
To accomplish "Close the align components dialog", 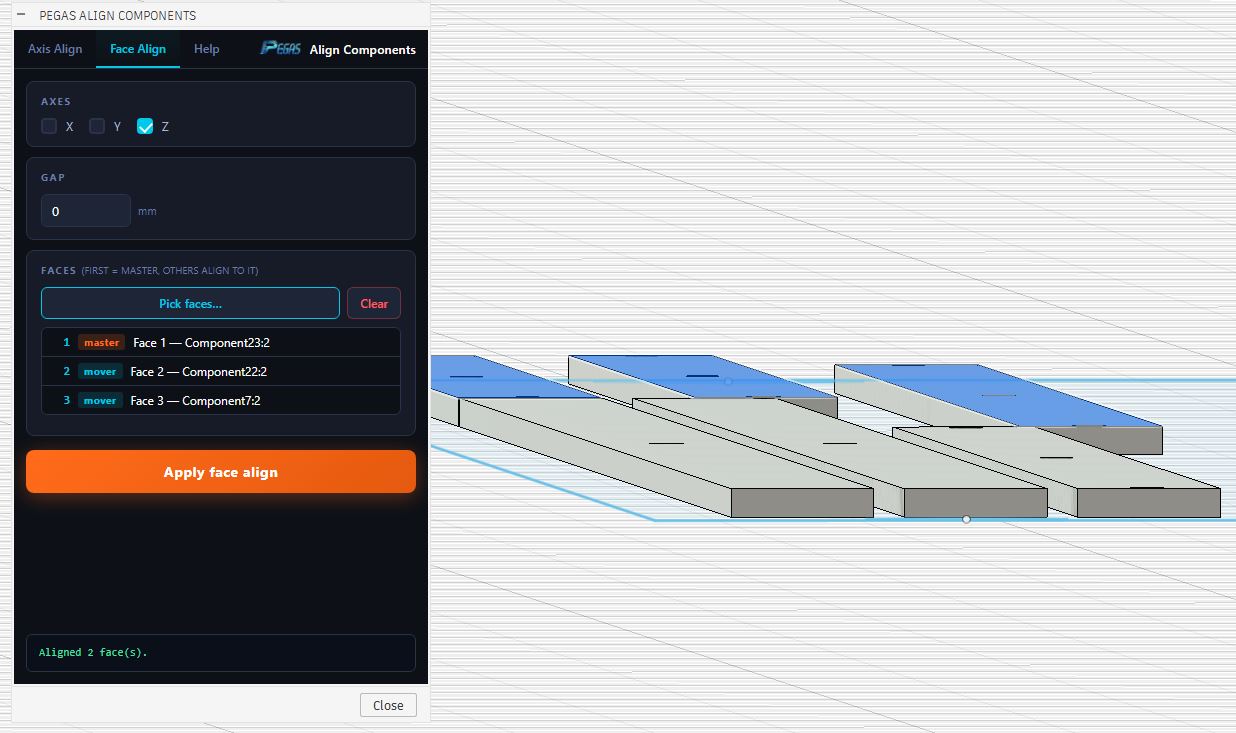I will tap(388, 705).
